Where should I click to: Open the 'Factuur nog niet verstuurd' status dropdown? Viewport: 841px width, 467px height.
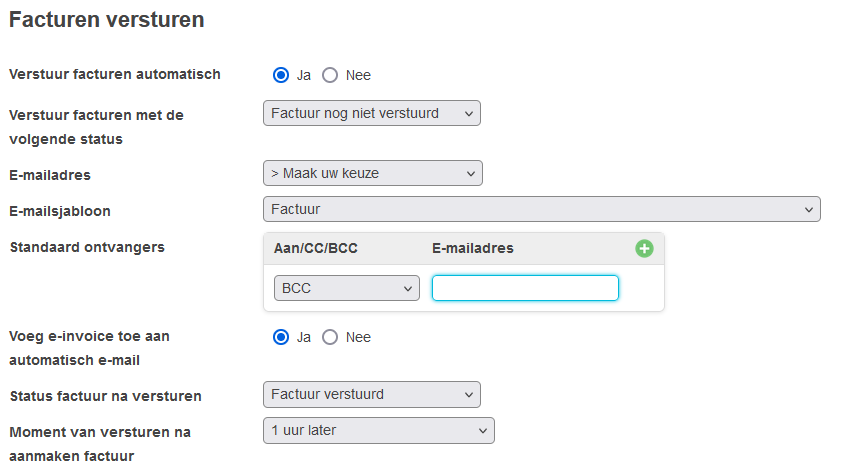click(371, 113)
